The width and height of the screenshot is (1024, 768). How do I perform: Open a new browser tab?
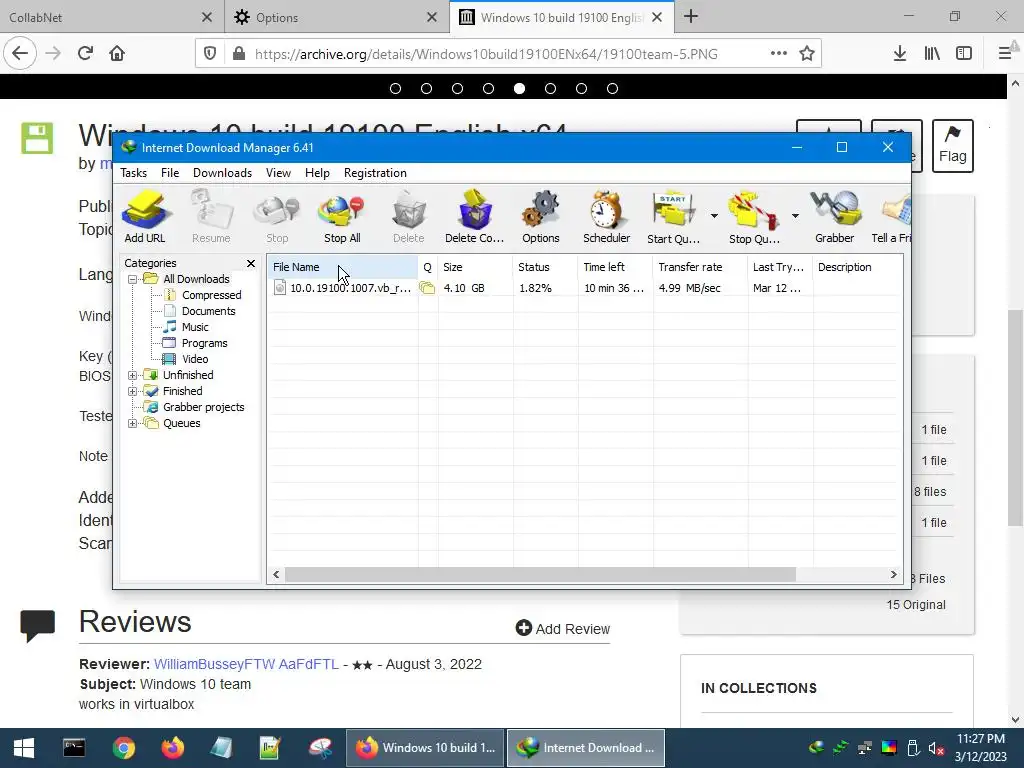[x=691, y=17]
